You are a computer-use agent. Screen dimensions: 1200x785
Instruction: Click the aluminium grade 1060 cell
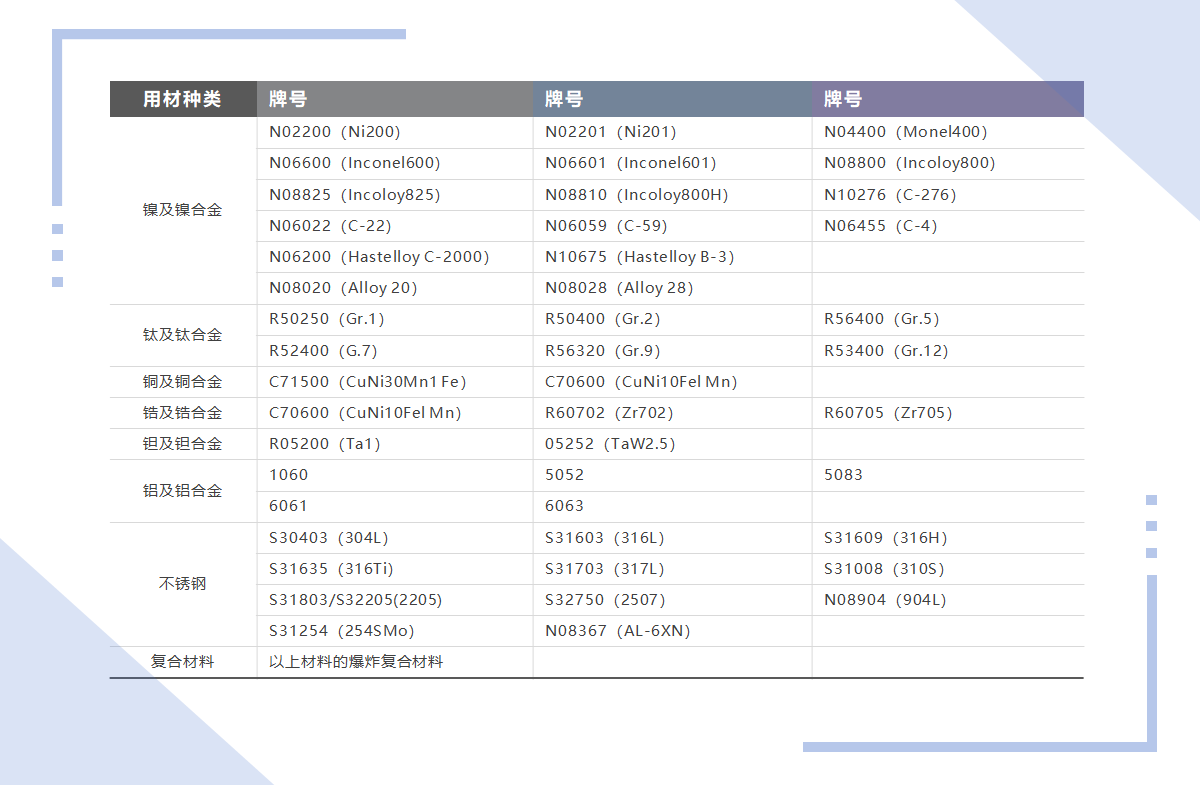point(395,475)
